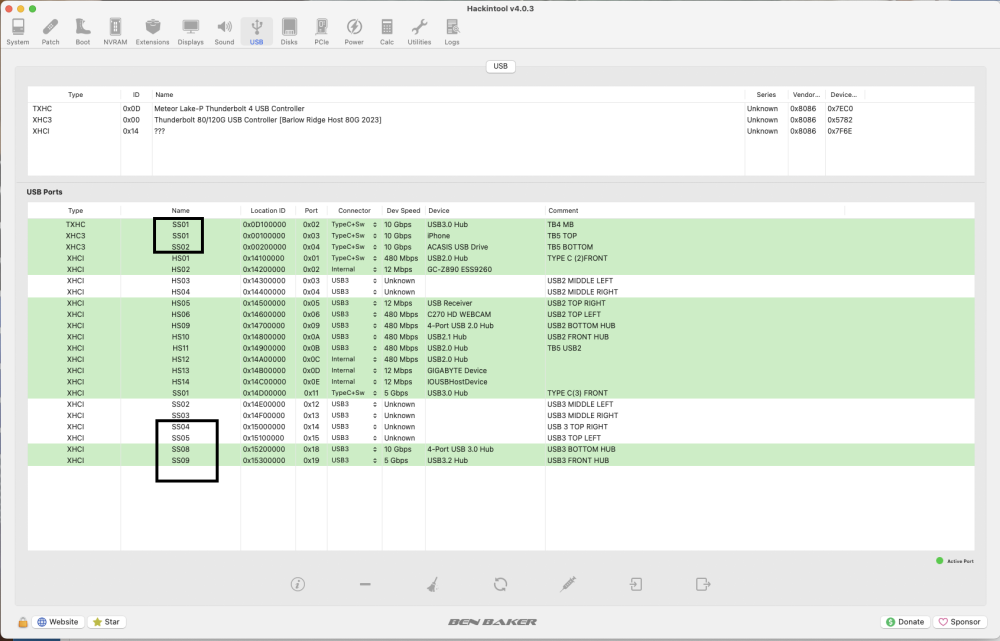
Task: Click the GIGABYTE Device cell
Action: coord(457,371)
